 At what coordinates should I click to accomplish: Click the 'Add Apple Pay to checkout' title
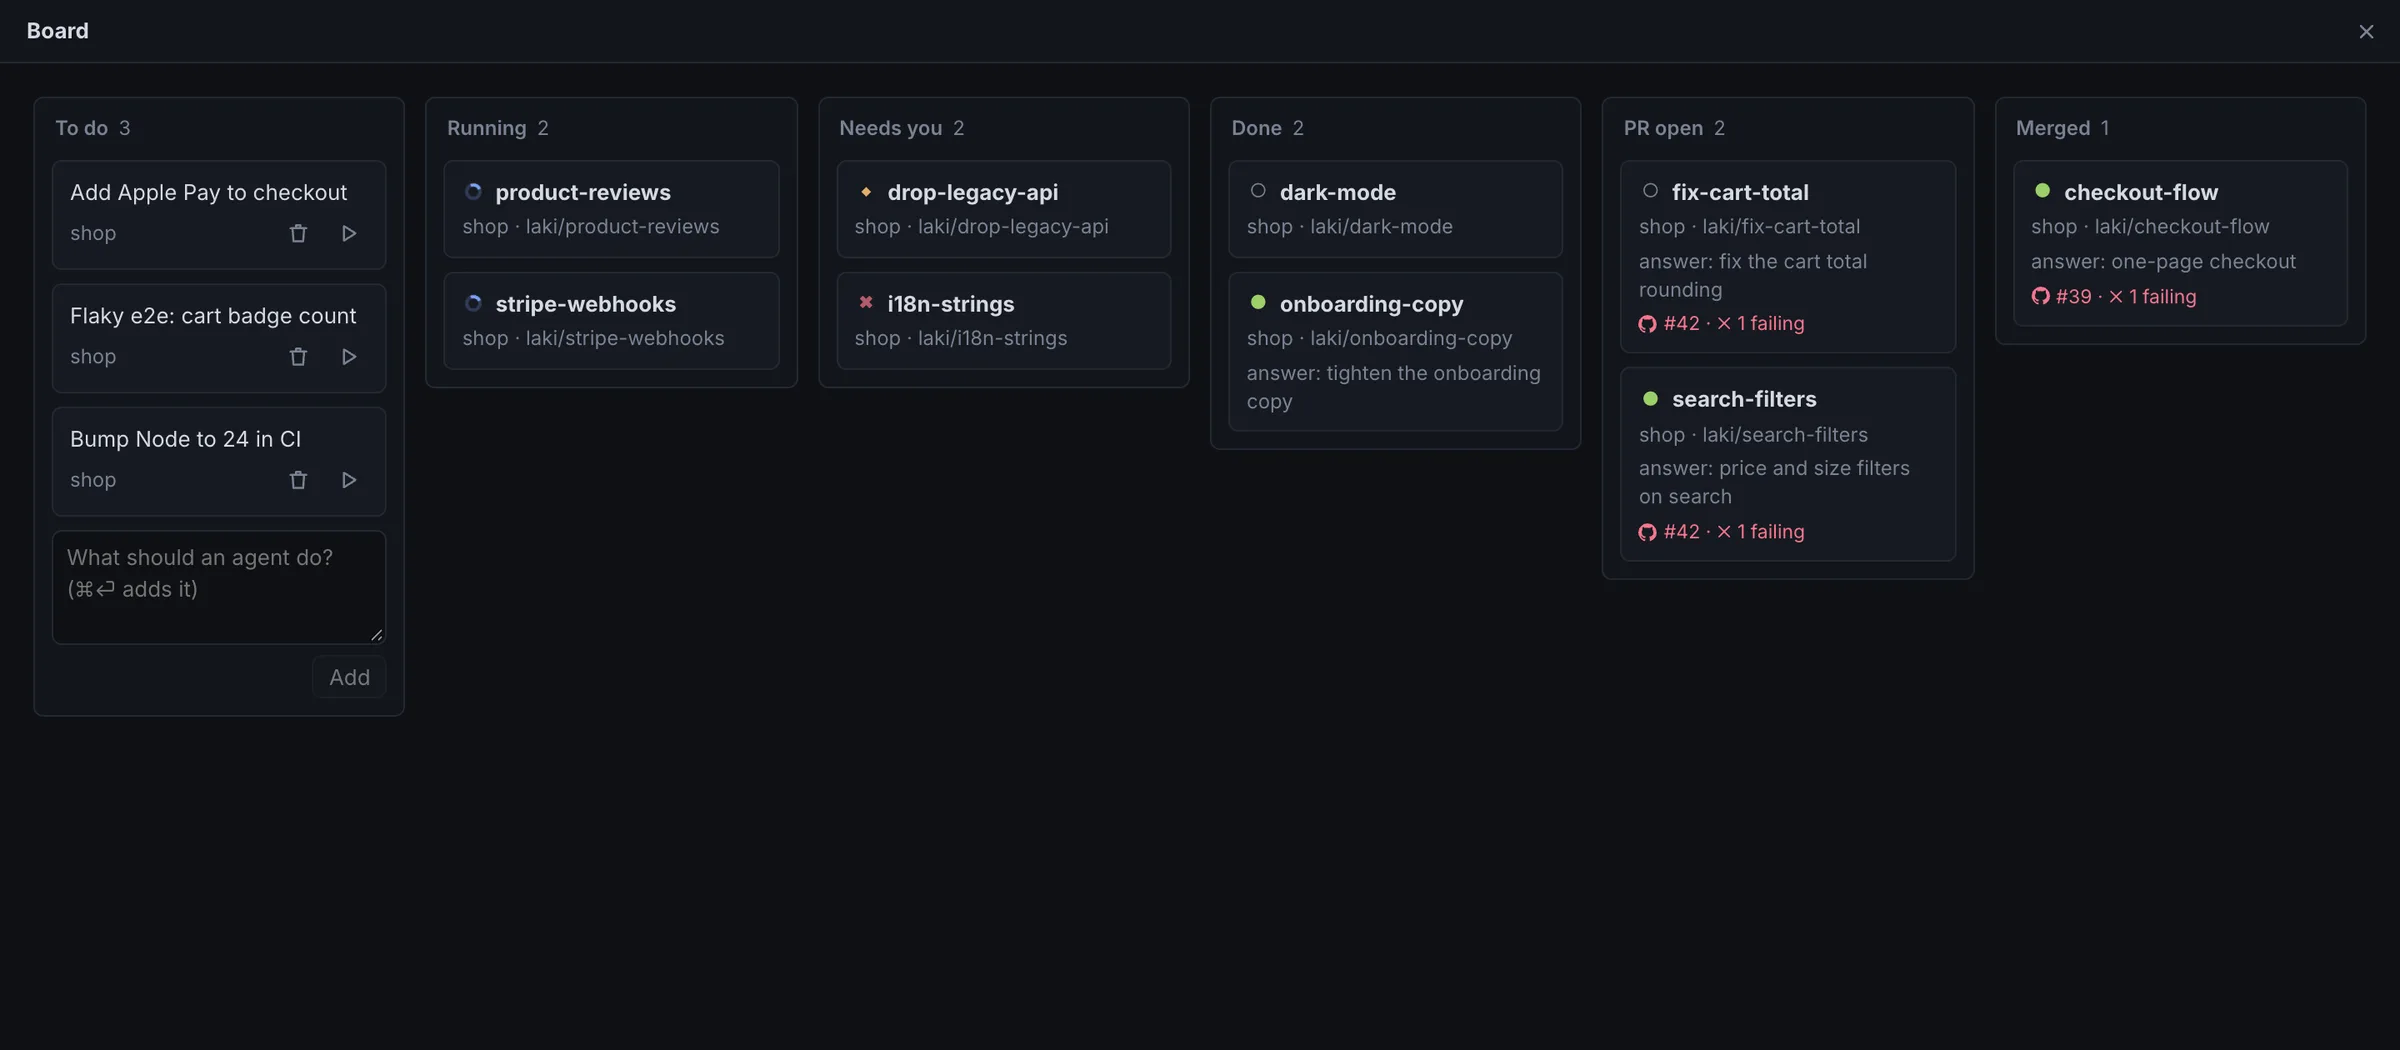(x=208, y=192)
